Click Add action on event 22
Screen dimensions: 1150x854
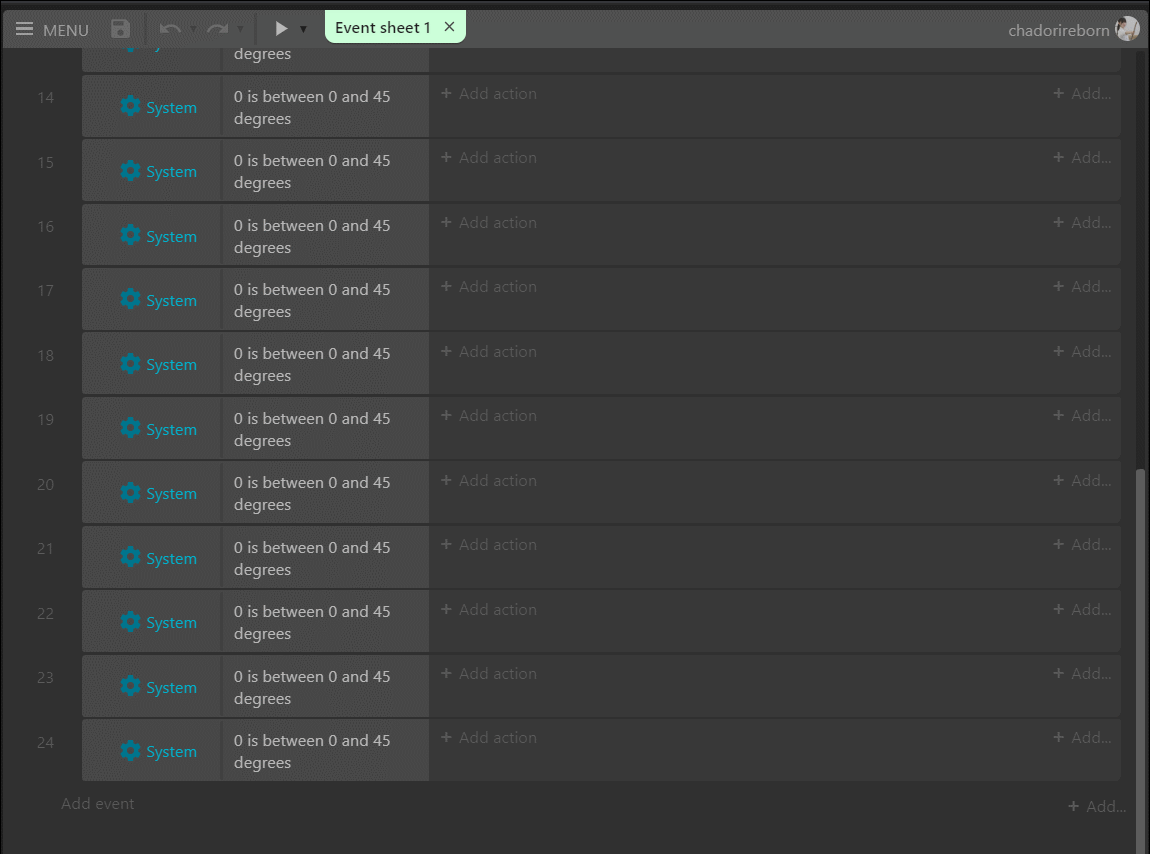[x=487, y=609]
